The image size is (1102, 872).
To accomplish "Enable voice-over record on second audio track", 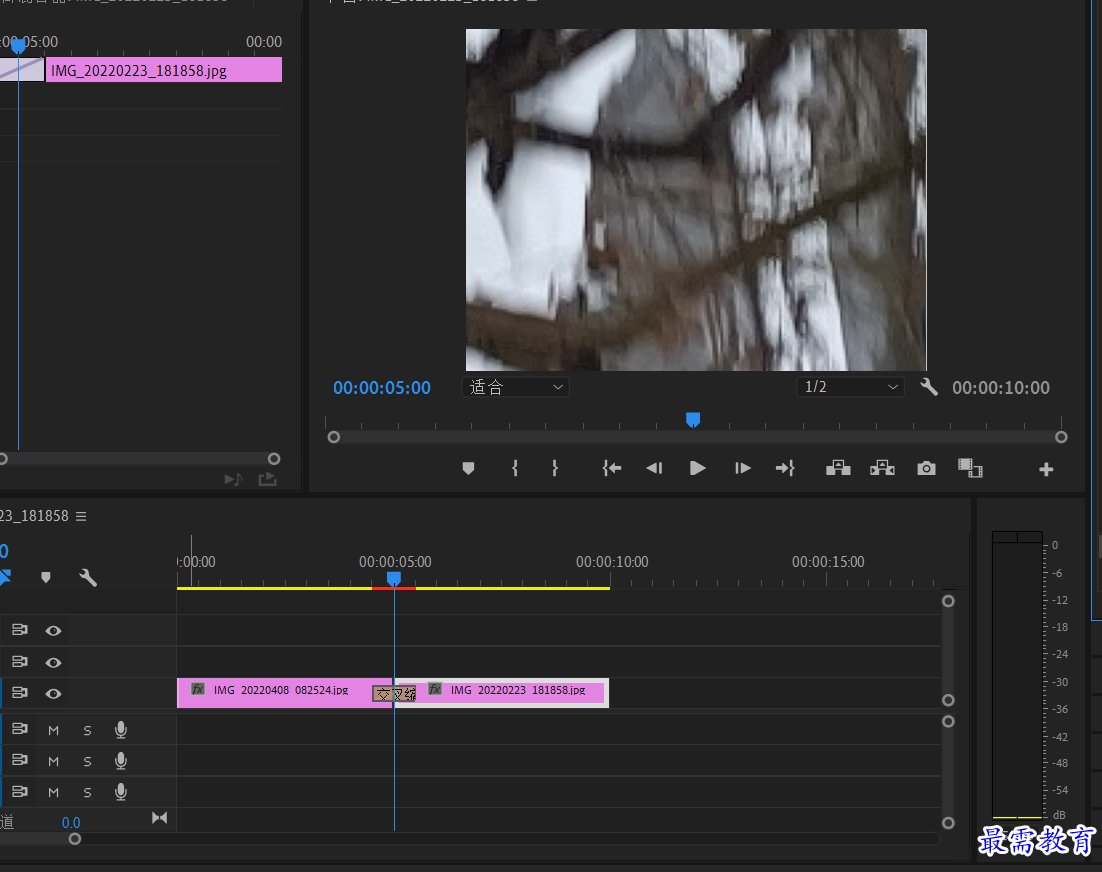I will pyautogui.click(x=121, y=761).
